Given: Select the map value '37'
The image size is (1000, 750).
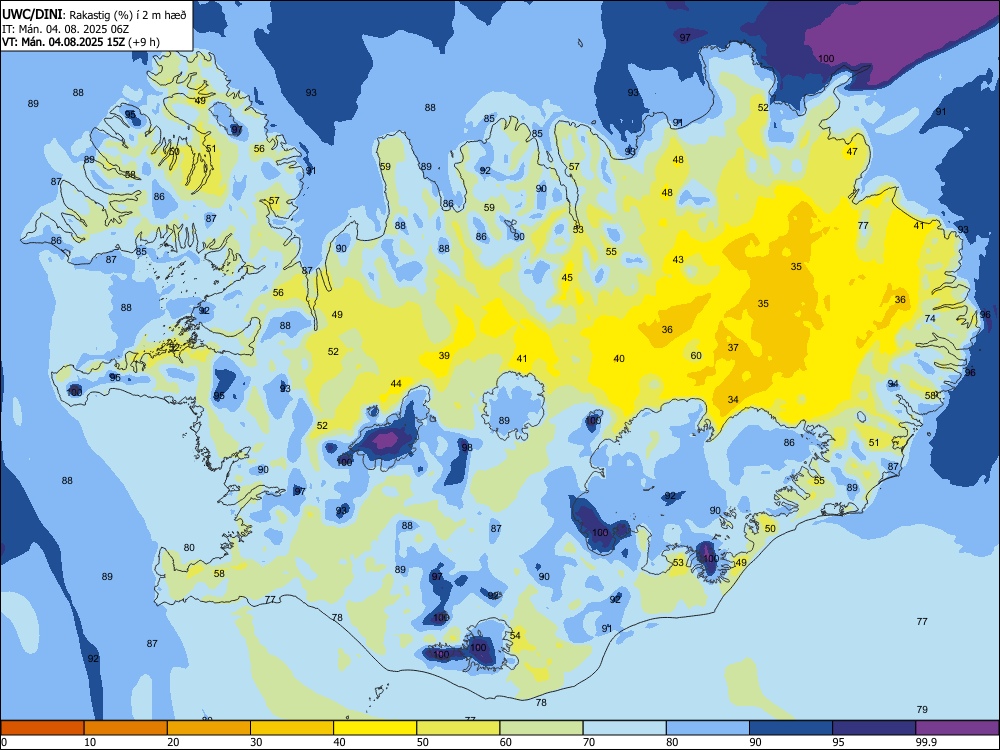Looking at the screenshot, I should [x=733, y=348].
